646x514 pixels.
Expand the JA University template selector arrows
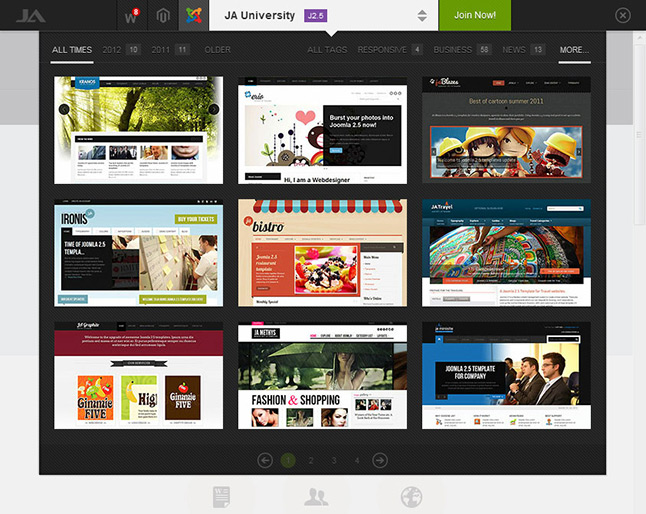(x=422, y=16)
